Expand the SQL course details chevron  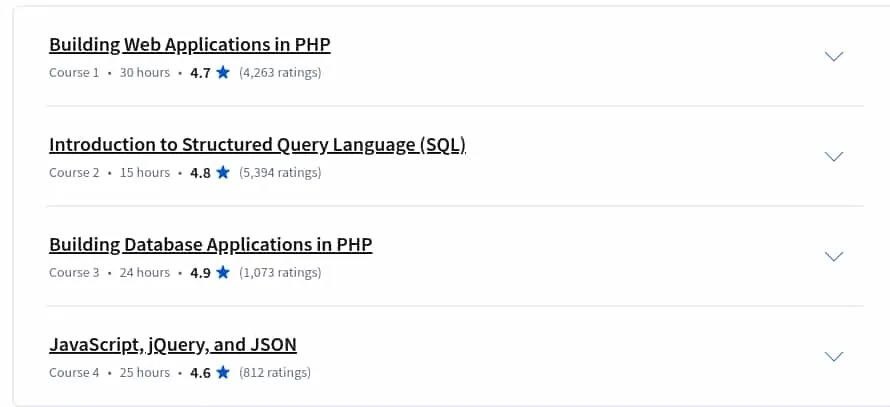pos(833,156)
